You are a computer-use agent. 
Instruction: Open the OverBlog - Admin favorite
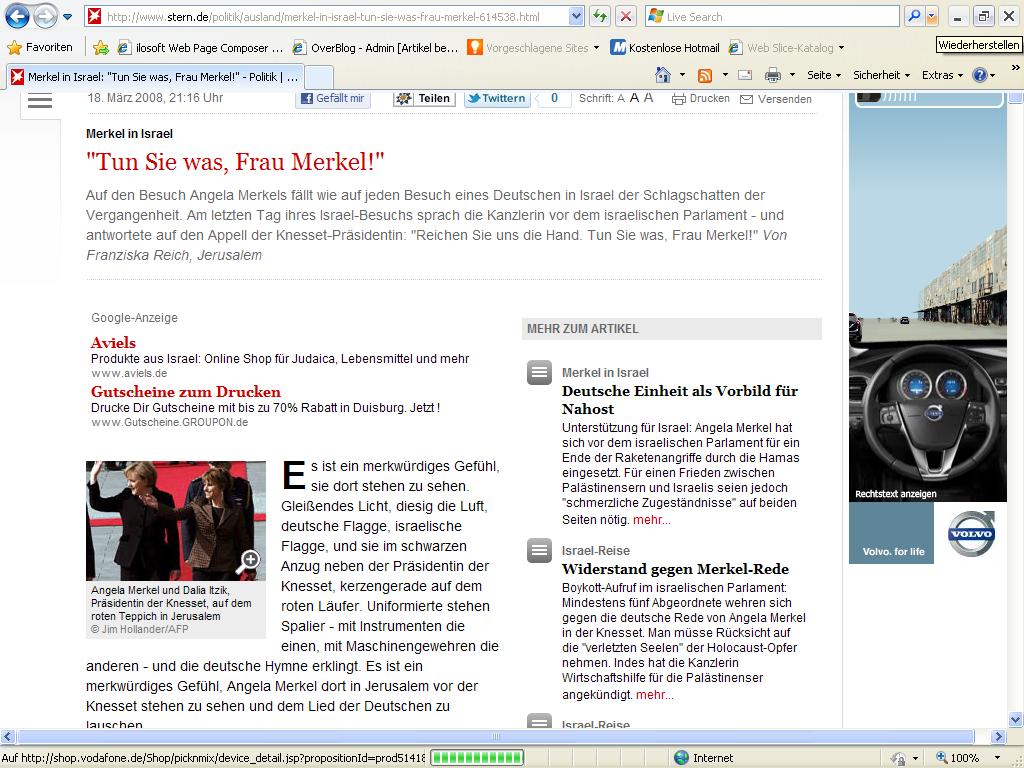point(376,48)
